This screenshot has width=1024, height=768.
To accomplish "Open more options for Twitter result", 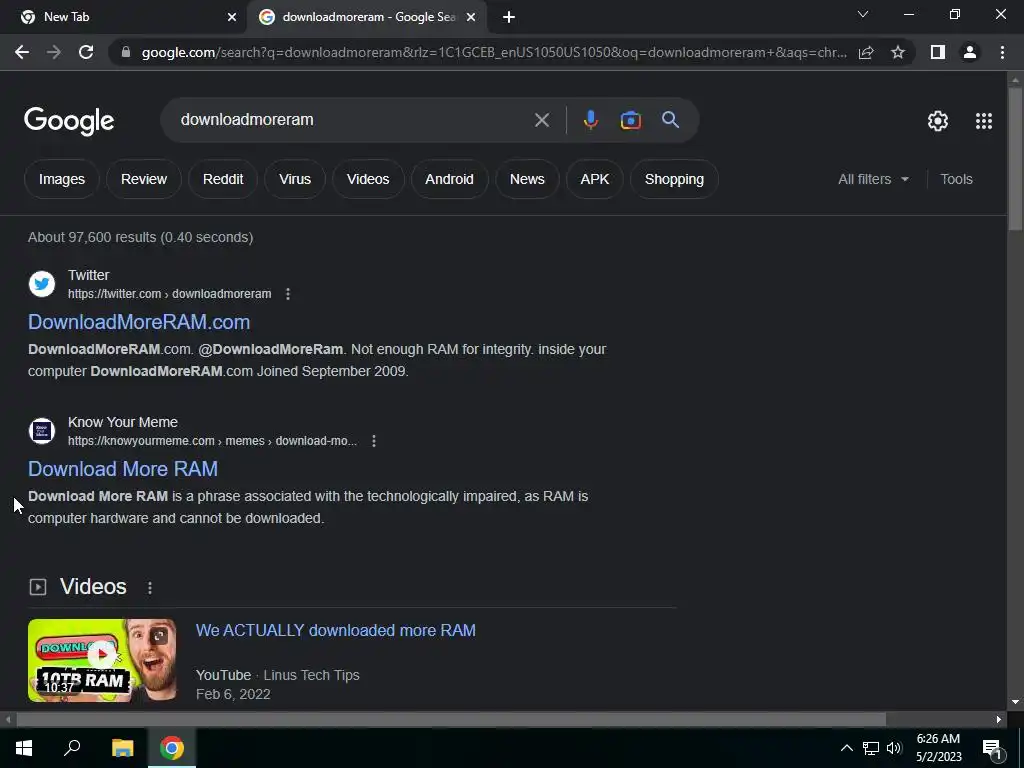I will click(x=288, y=294).
